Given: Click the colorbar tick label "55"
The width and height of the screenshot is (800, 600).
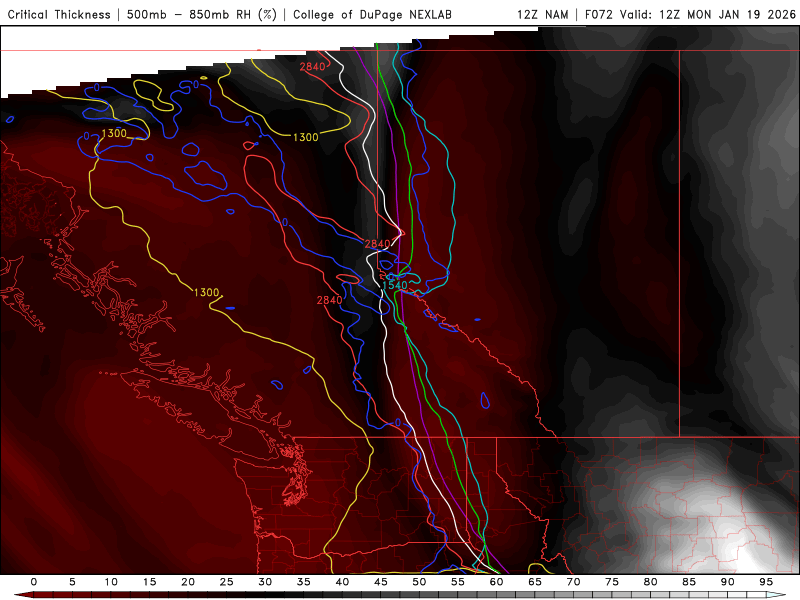Looking at the screenshot, I should [458, 582].
